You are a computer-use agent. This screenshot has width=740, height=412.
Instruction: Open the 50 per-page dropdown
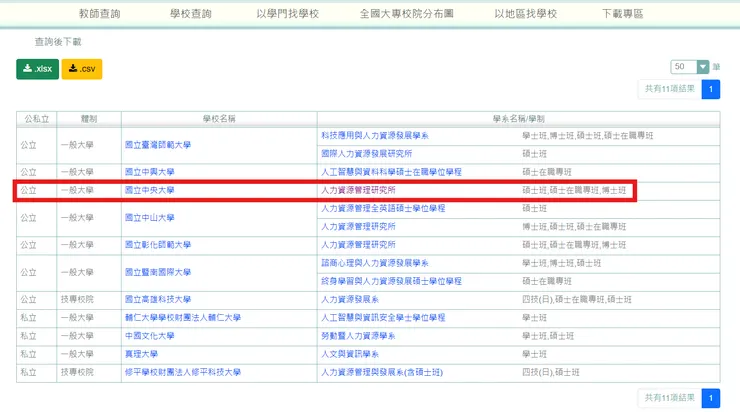pyautogui.click(x=690, y=67)
